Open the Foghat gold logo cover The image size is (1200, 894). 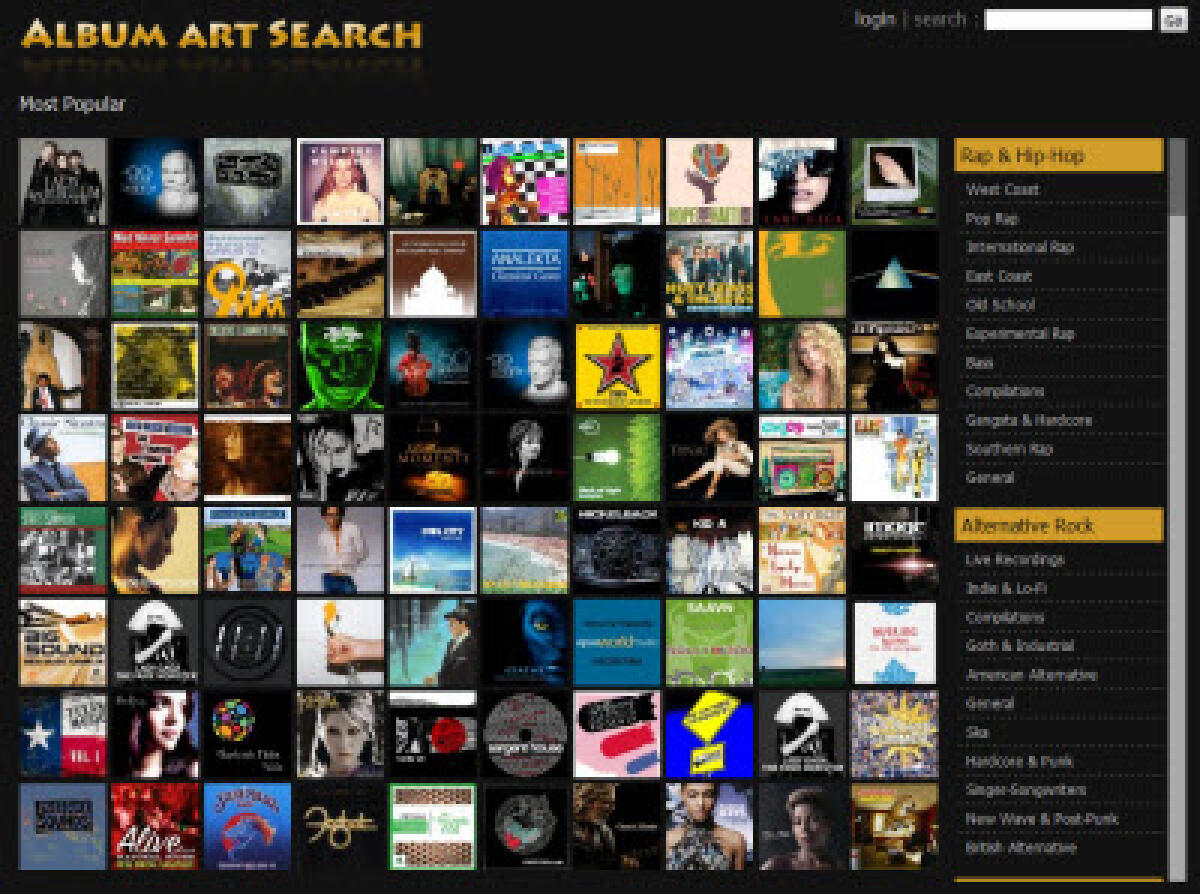click(x=340, y=826)
